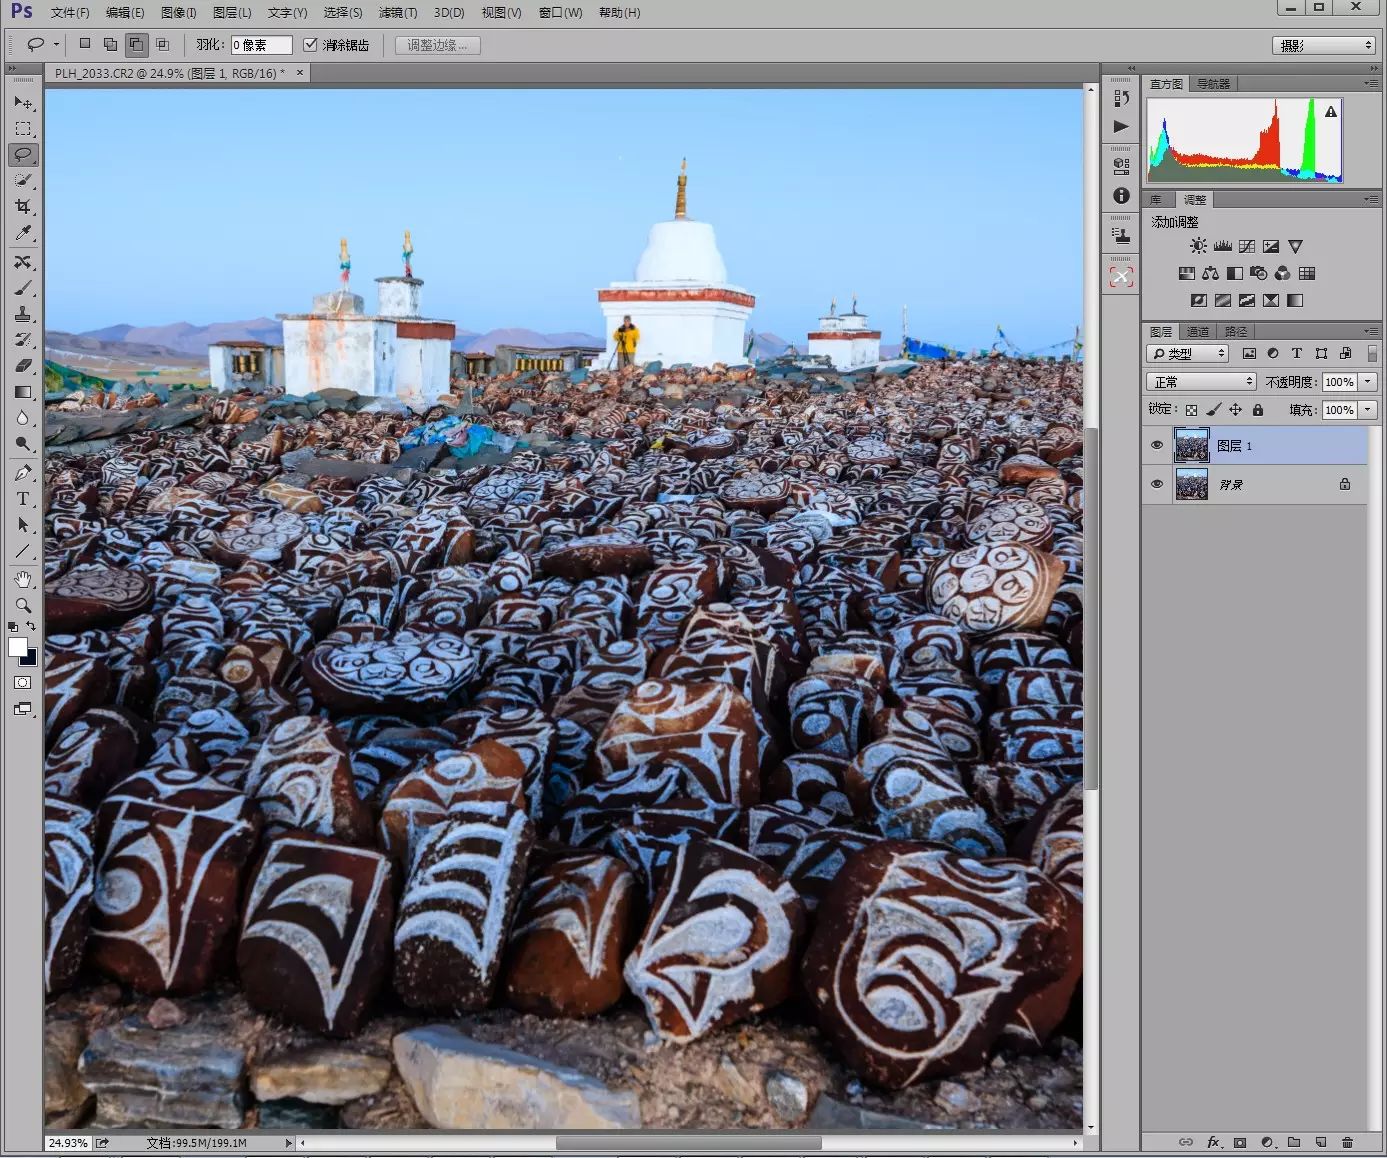Click the Delete layer trash icon

(x=1347, y=1142)
